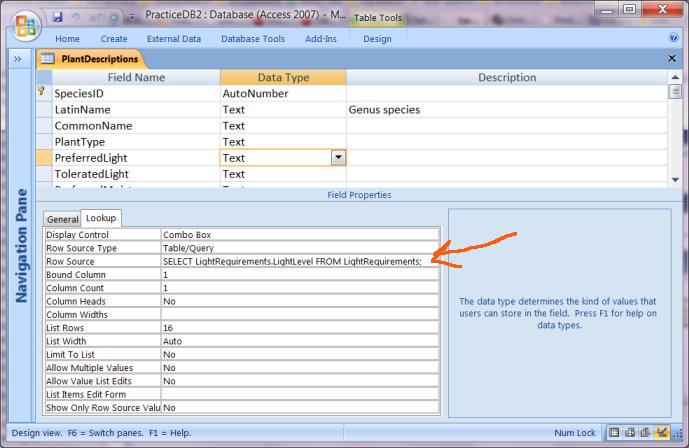
Task: Click Allow Value List Edits No value
Action: (300, 381)
